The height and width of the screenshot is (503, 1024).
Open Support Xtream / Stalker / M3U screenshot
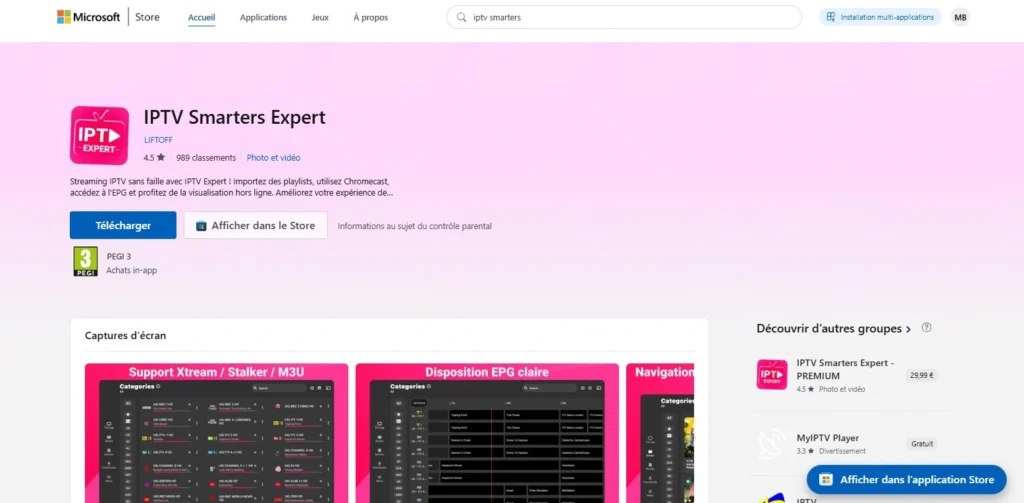click(216, 433)
